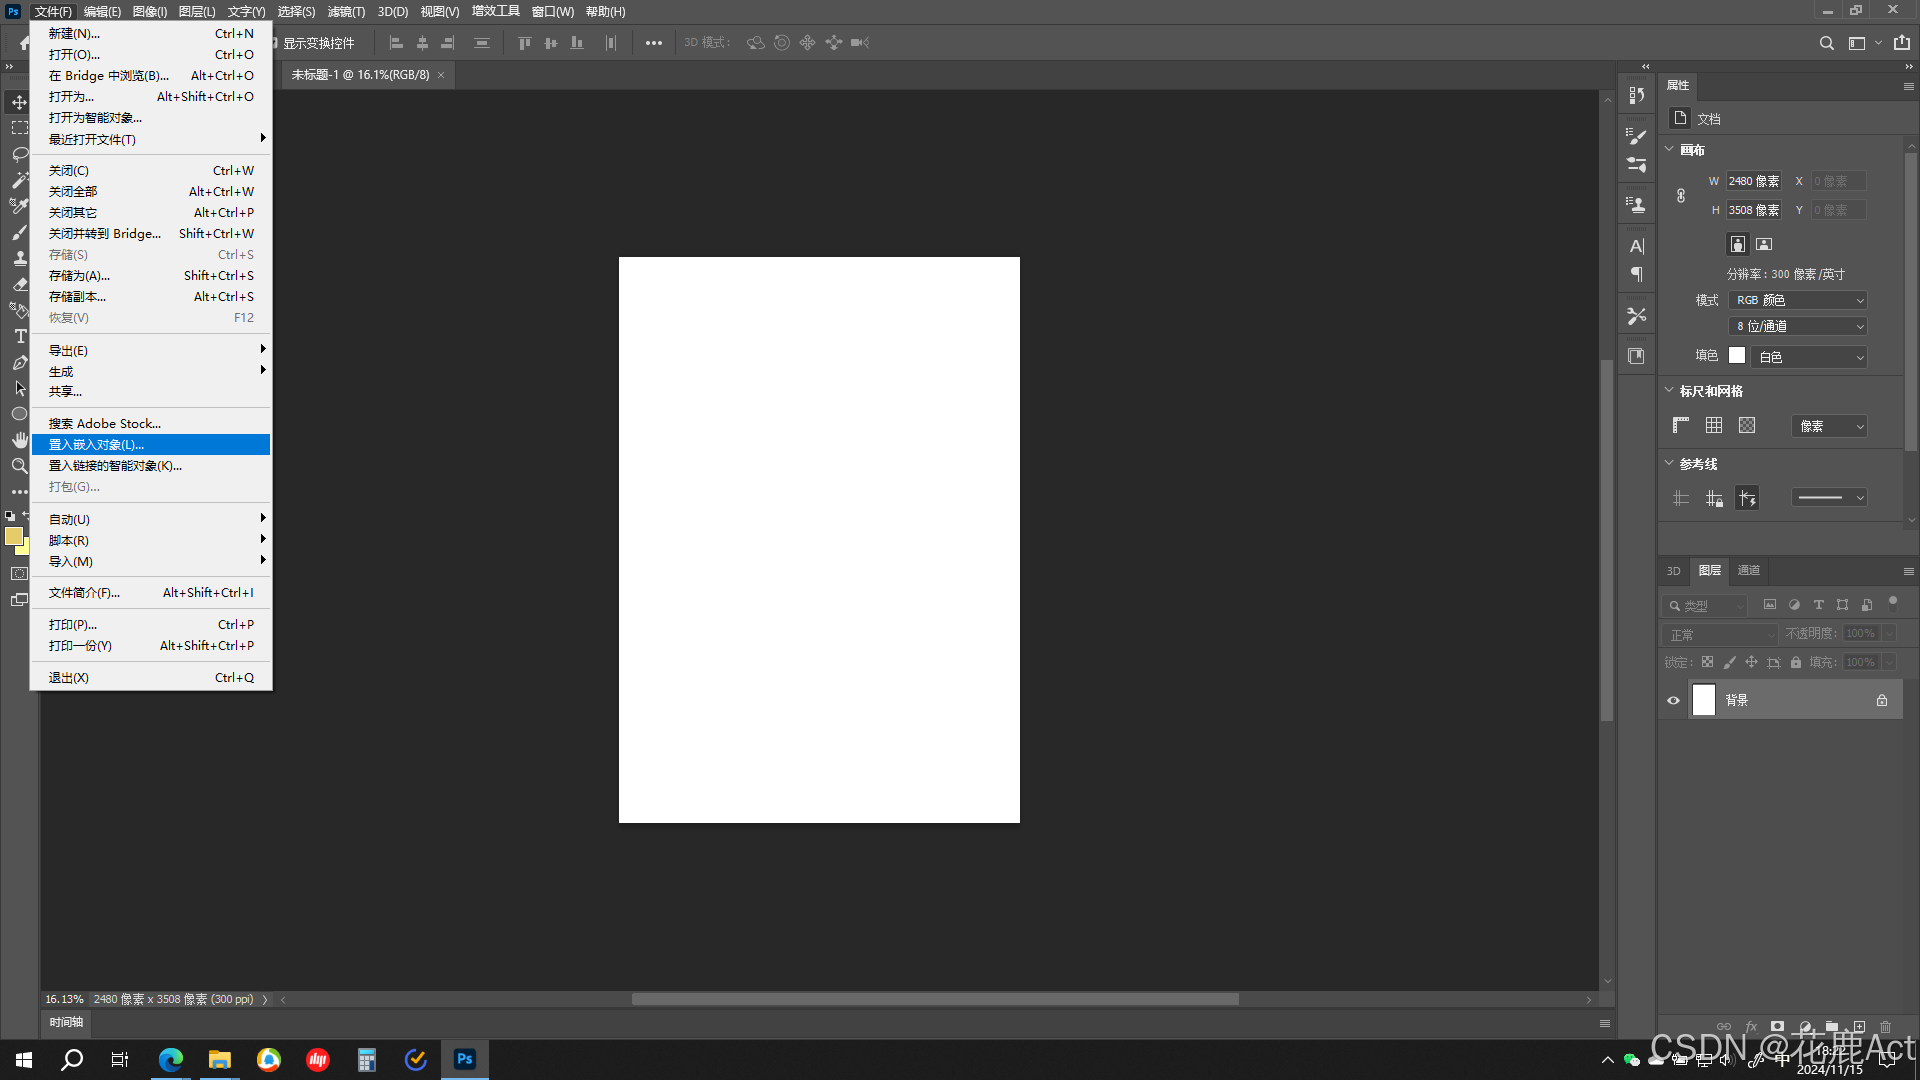Viewport: 1920px width, 1080px height.
Task: Select the Type tool in toolbar
Action: click(20, 337)
